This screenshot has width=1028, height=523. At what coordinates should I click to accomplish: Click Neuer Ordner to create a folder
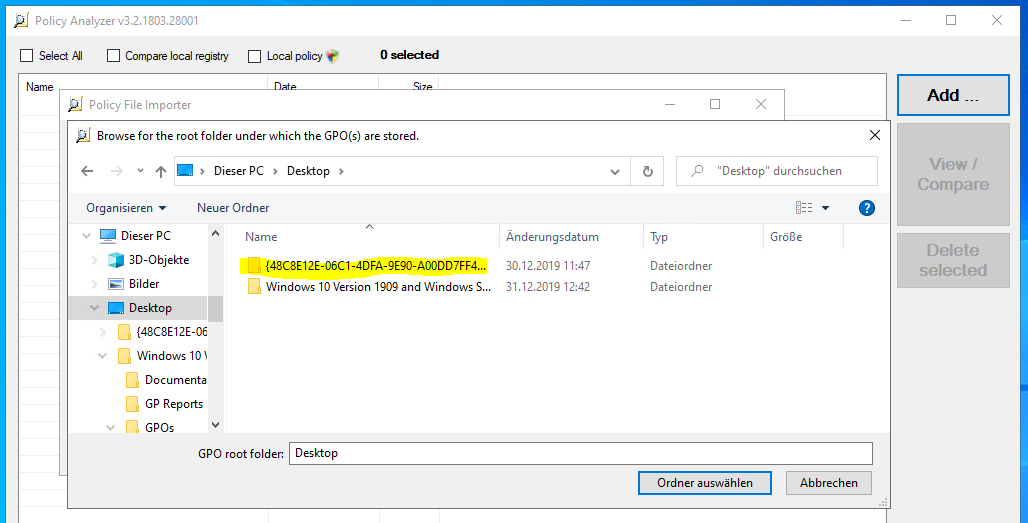point(233,208)
